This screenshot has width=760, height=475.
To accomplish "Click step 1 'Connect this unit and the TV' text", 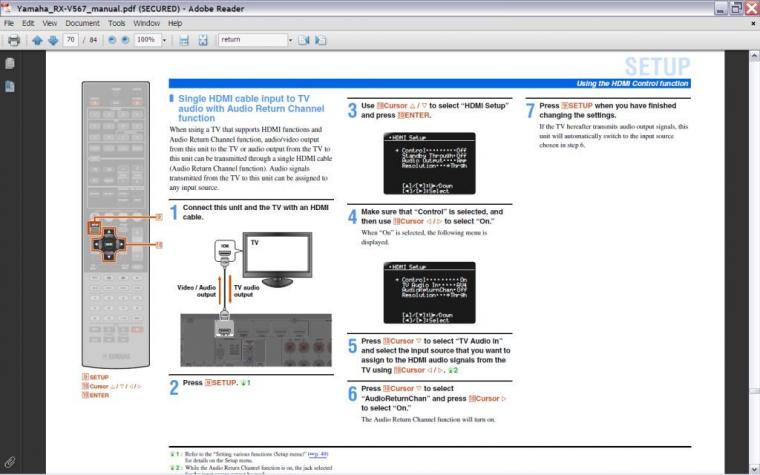I will pos(255,212).
